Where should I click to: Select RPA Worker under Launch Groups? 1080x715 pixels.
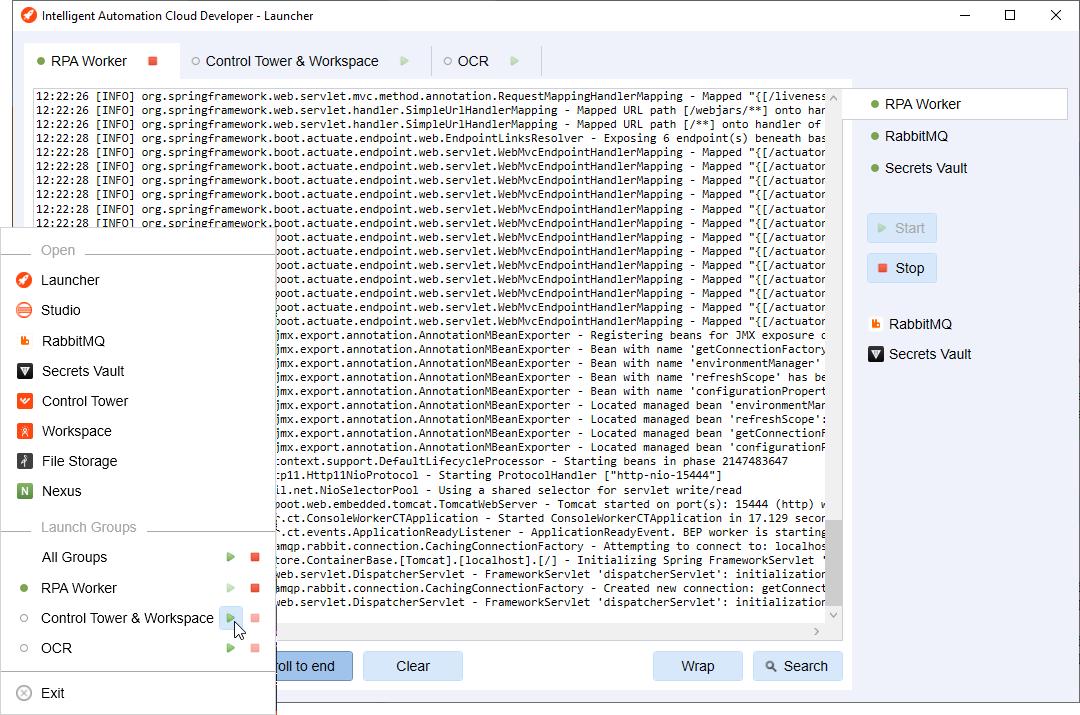tap(79, 588)
